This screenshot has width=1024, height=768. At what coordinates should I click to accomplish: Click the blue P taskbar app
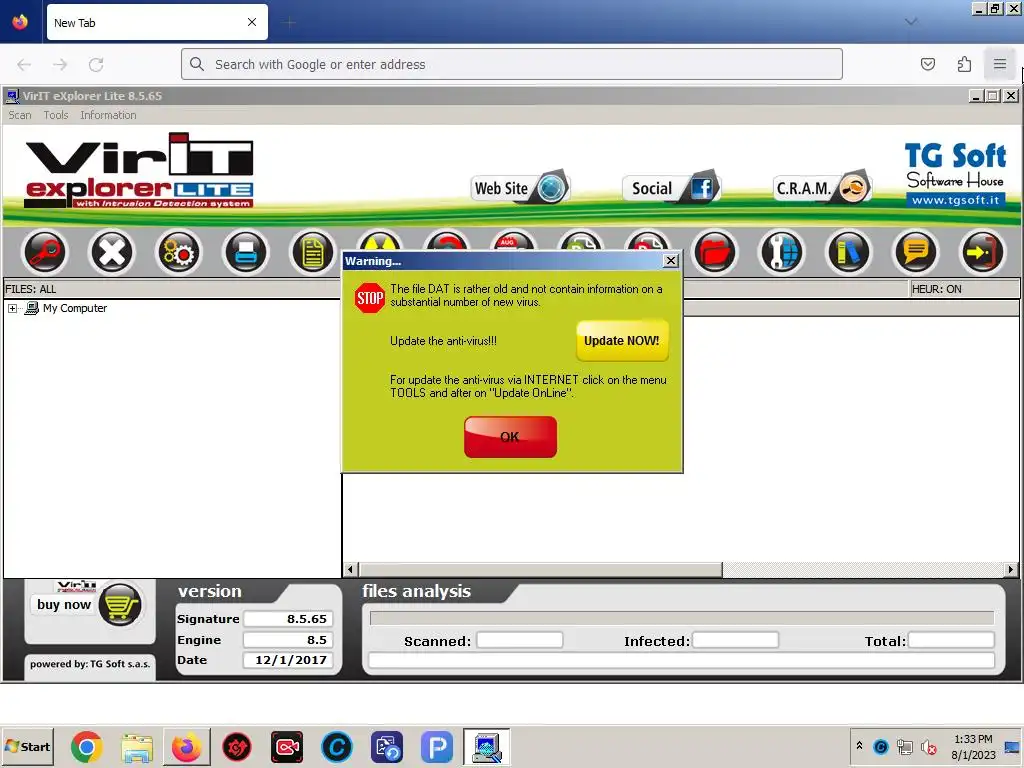437,747
